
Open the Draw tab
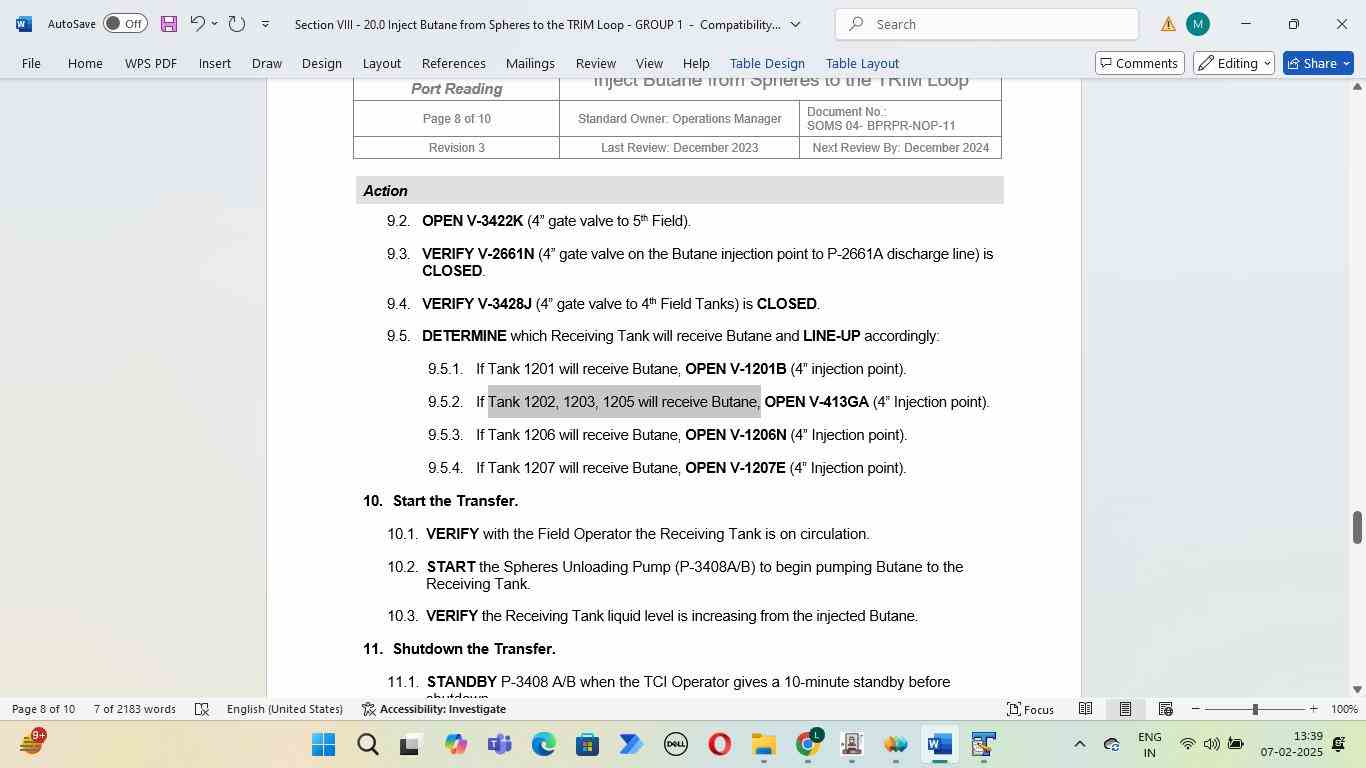(266, 63)
